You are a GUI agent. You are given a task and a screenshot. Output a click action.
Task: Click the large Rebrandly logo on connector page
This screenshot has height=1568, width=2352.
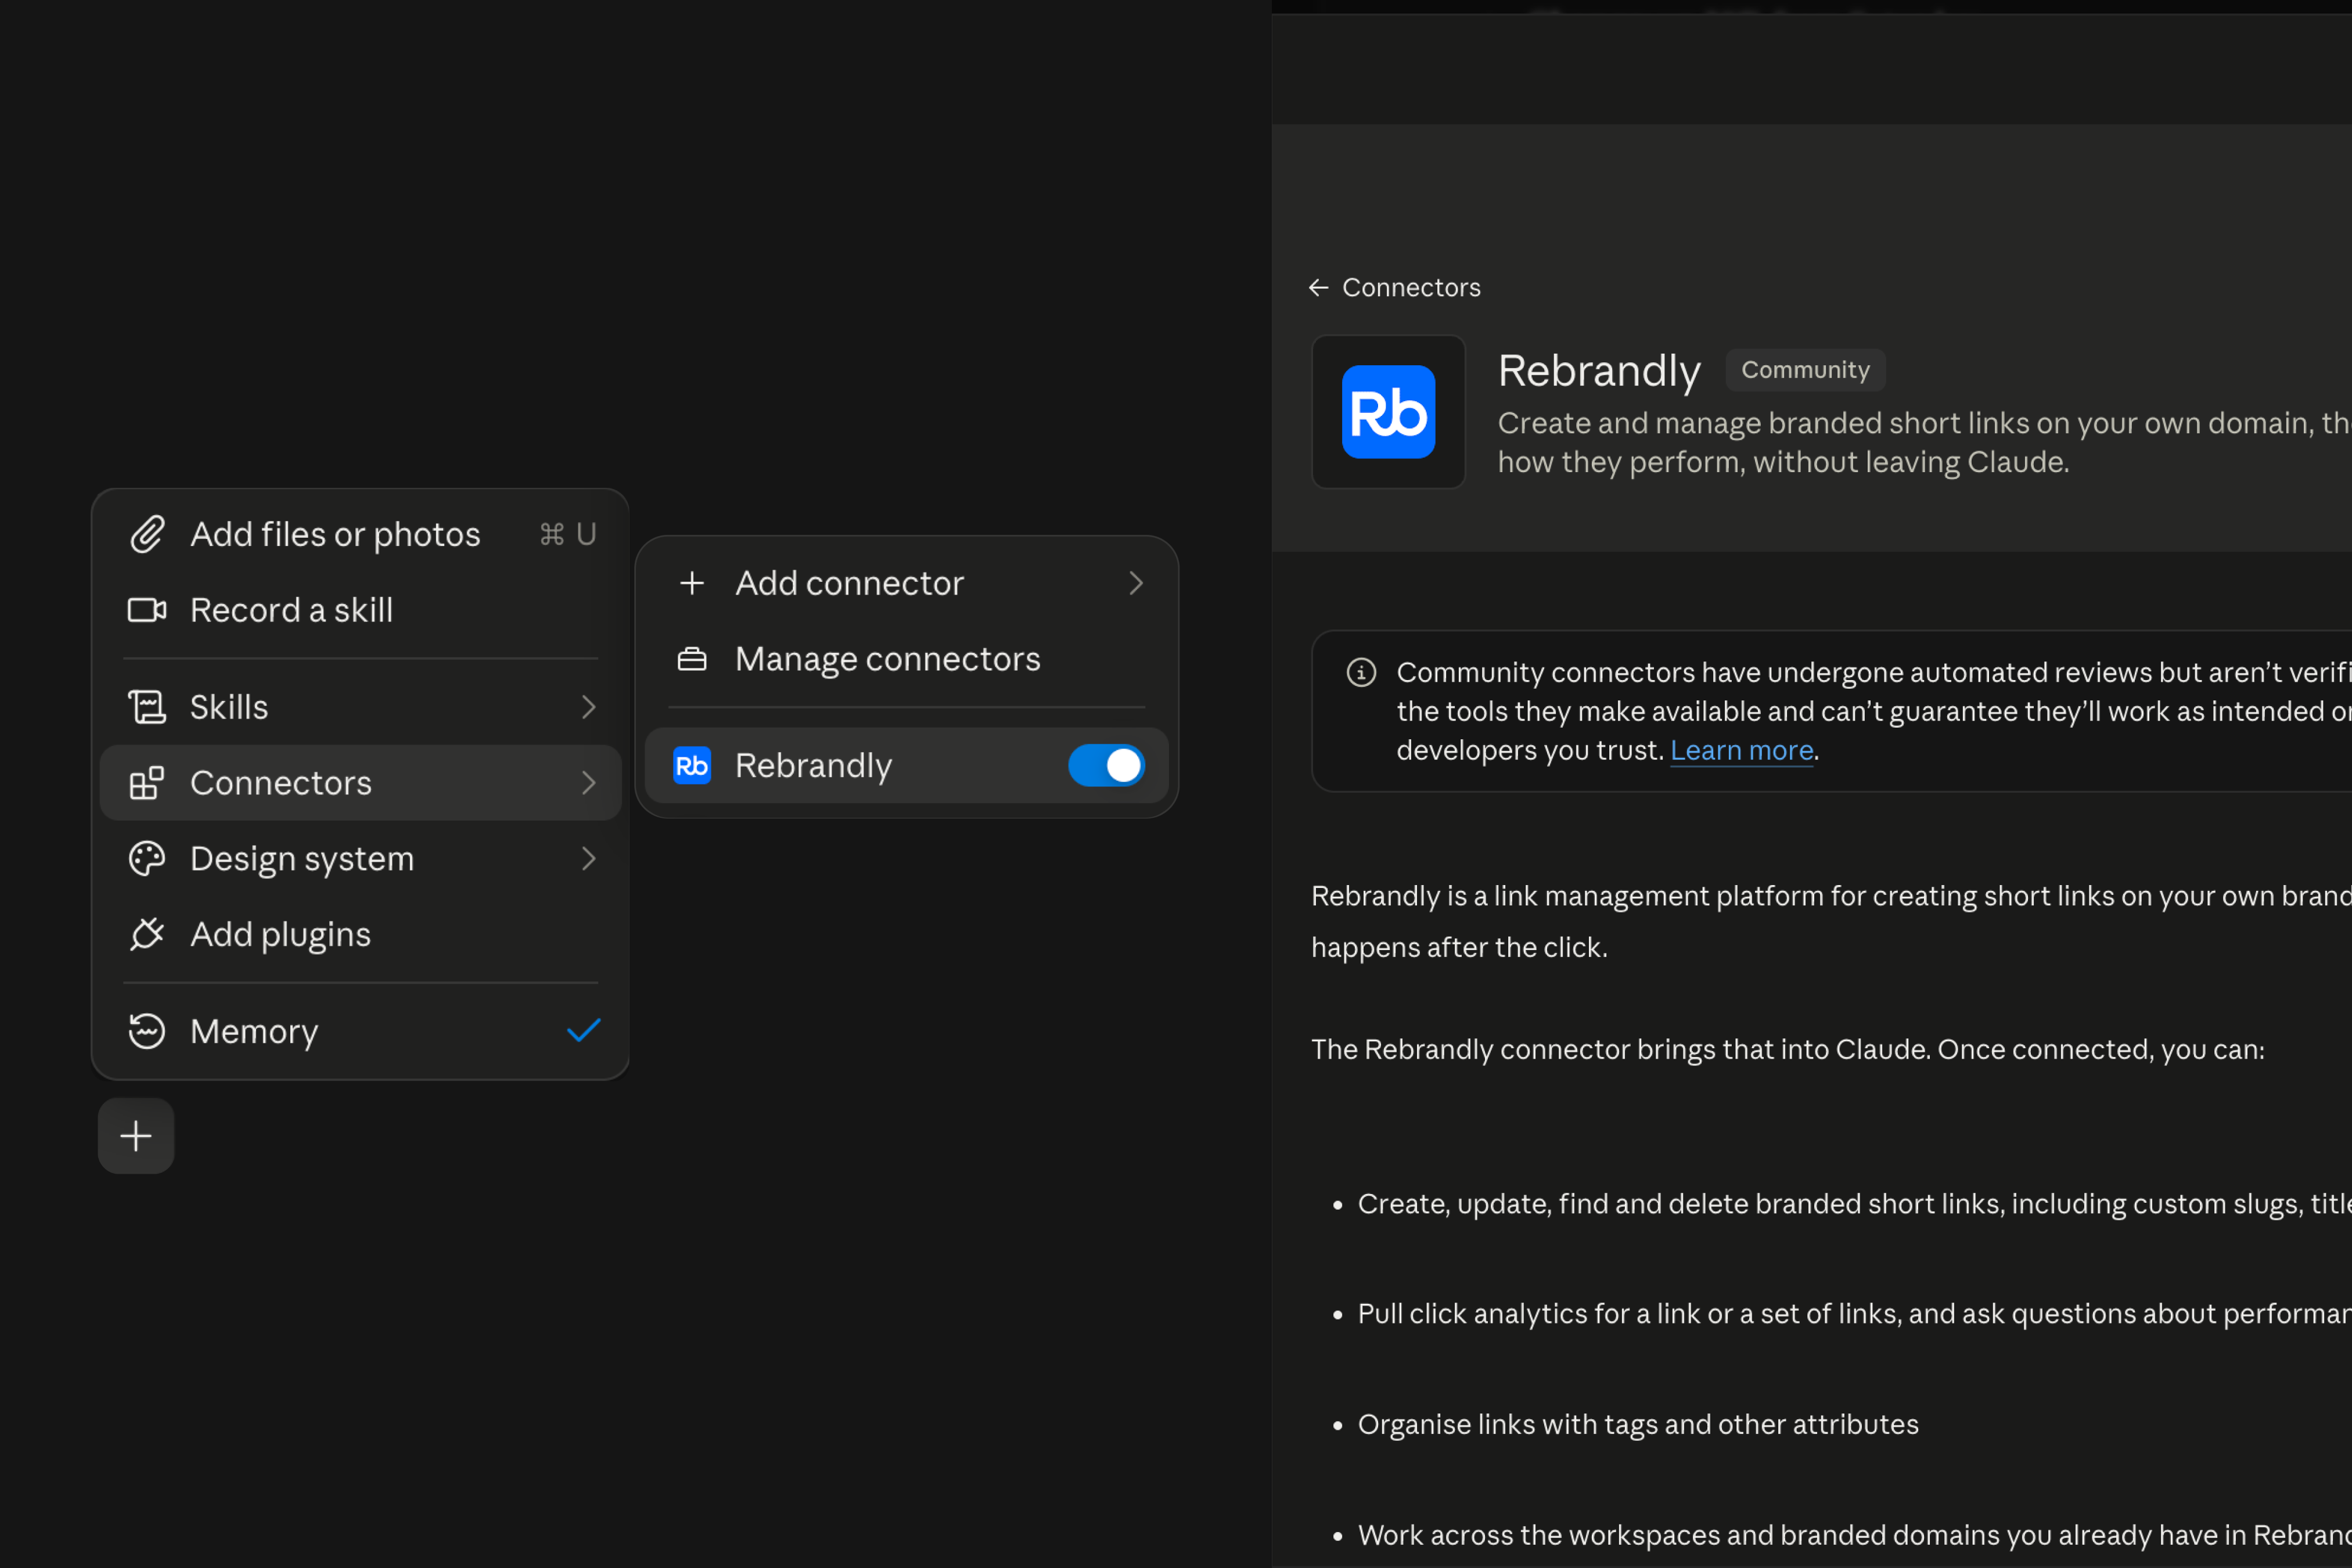click(1388, 412)
